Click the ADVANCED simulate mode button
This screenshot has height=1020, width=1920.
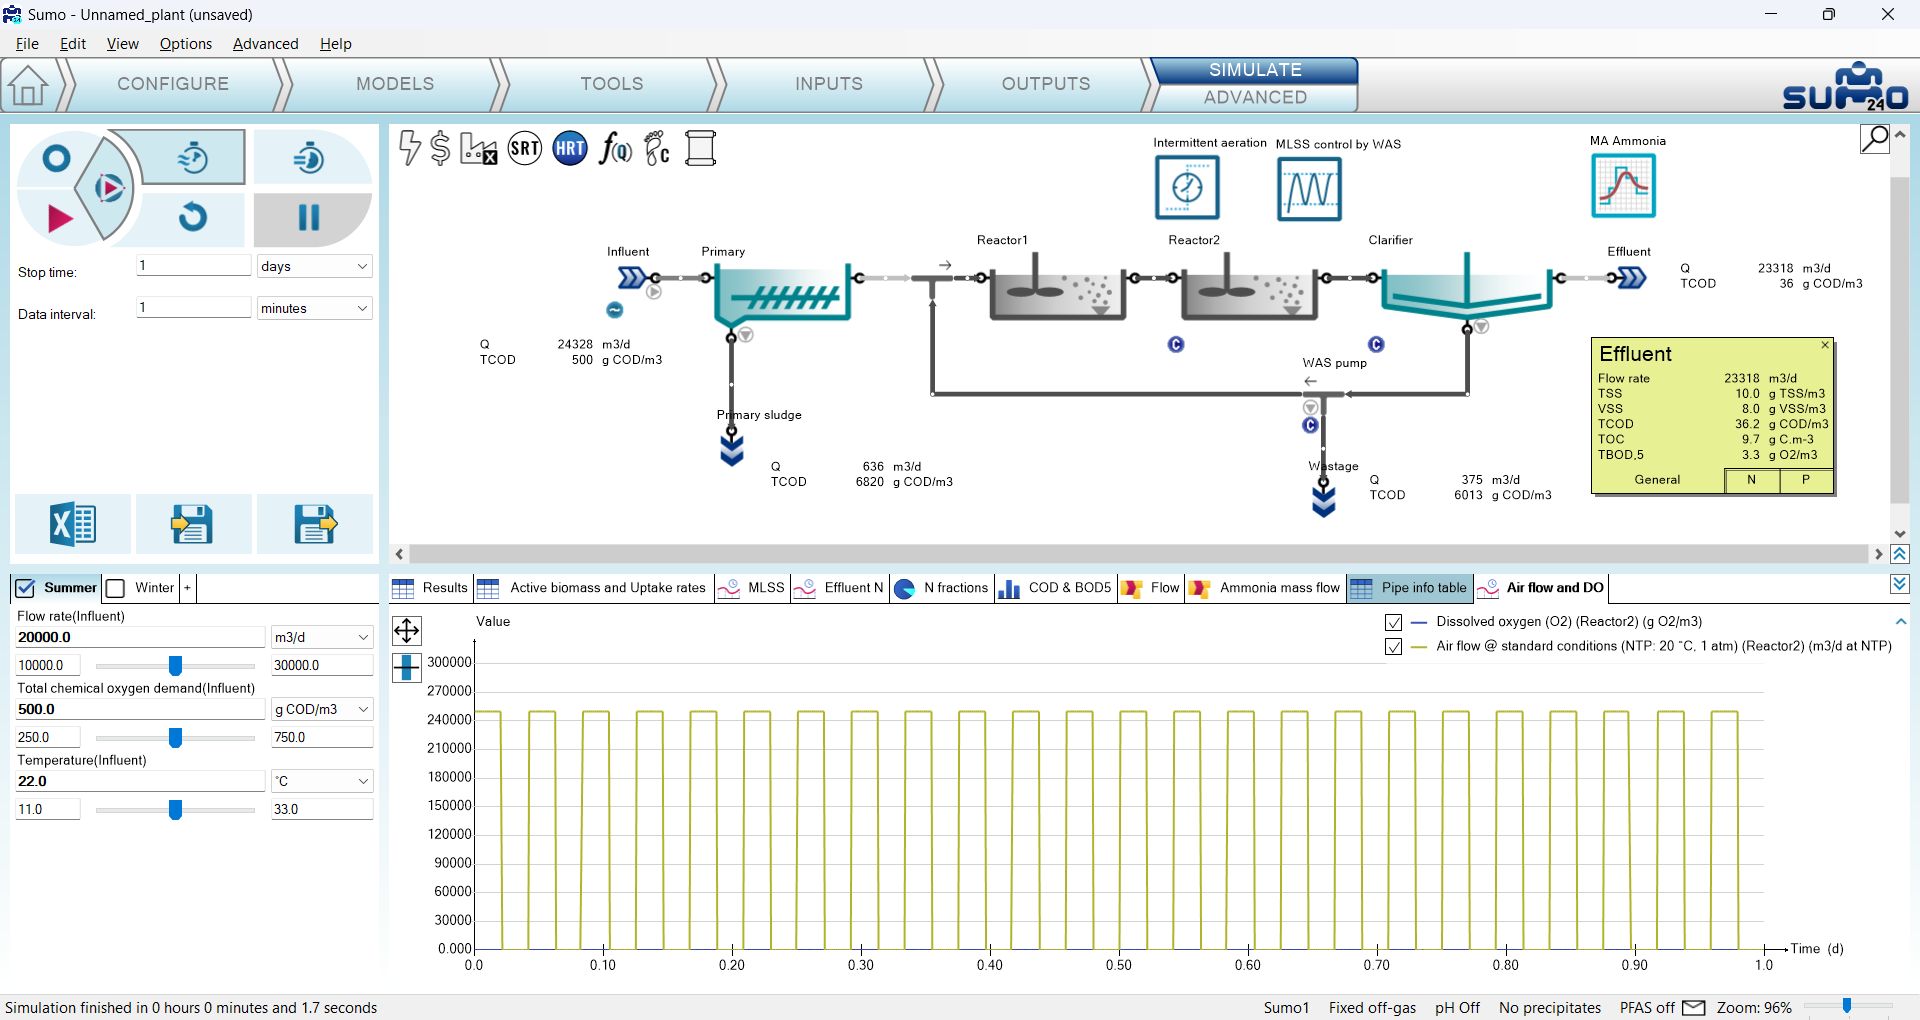click(1255, 98)
